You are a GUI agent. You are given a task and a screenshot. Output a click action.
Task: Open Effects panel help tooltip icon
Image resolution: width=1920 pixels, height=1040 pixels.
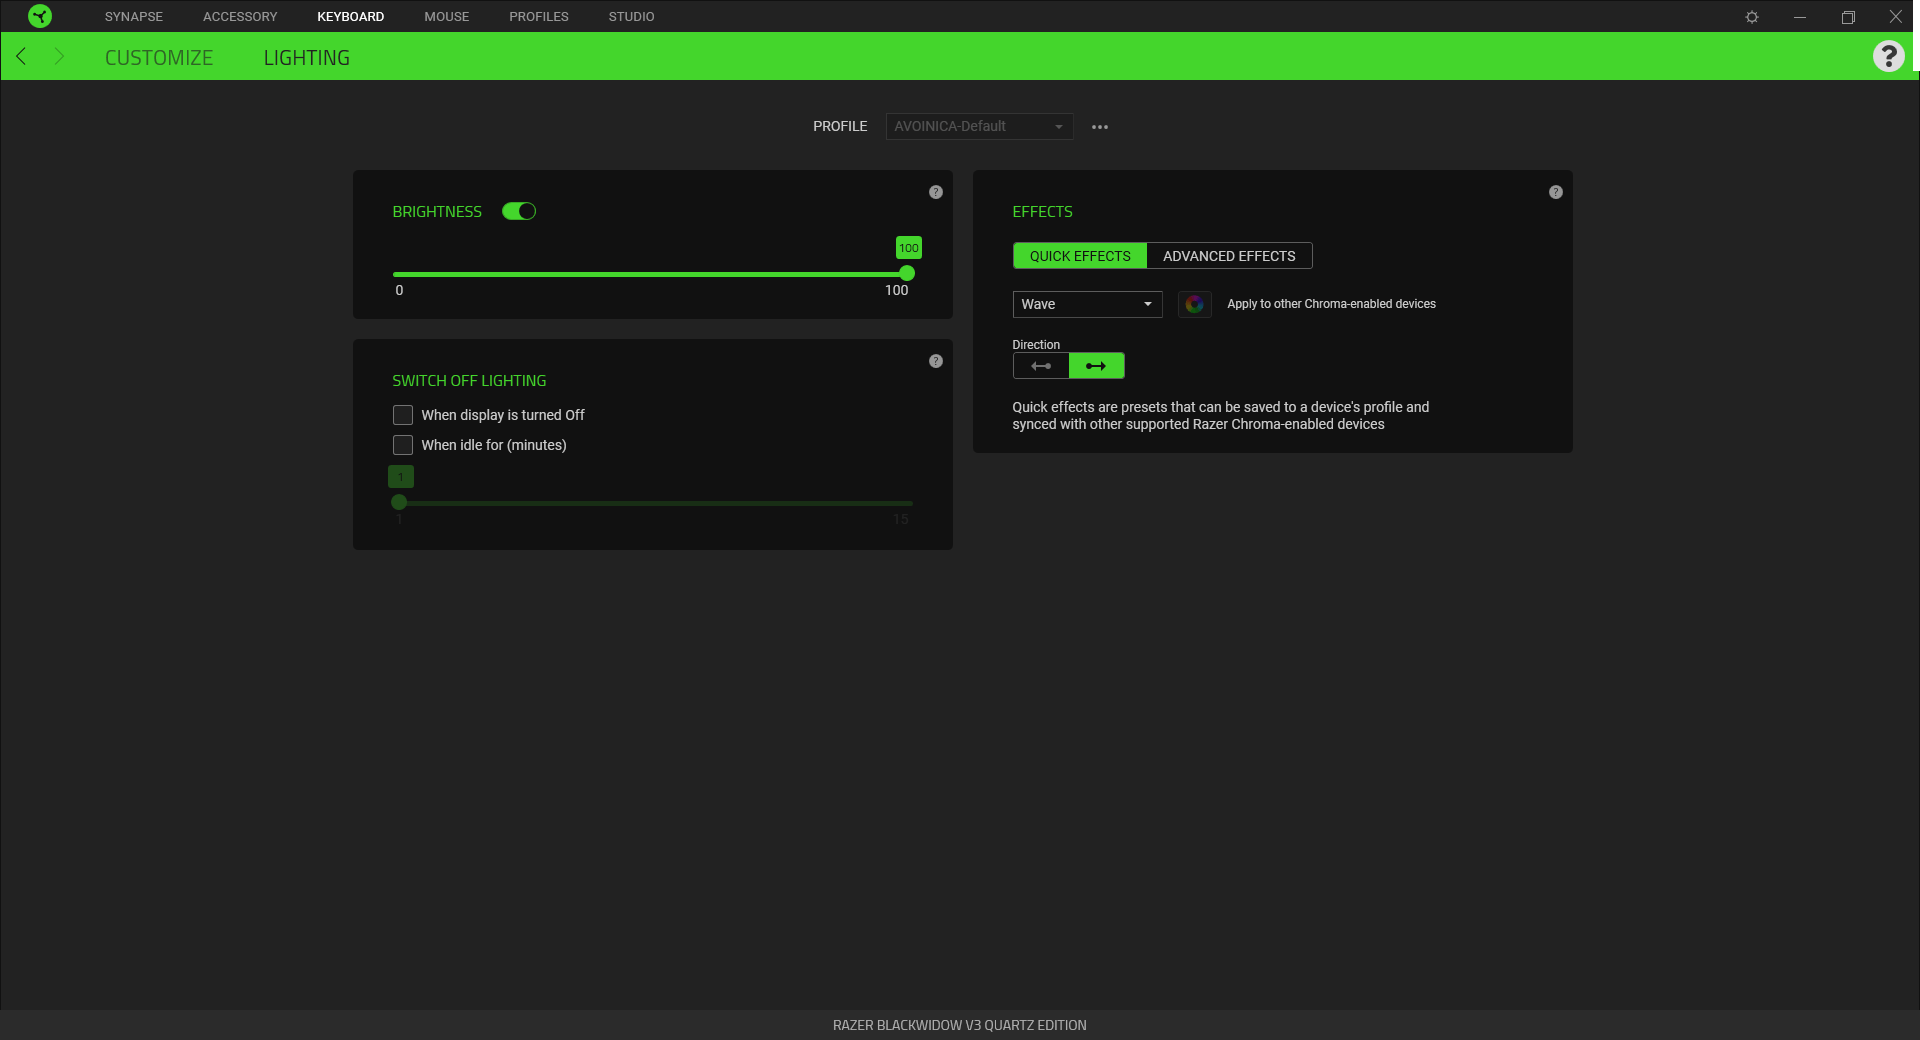point(1556,192)
